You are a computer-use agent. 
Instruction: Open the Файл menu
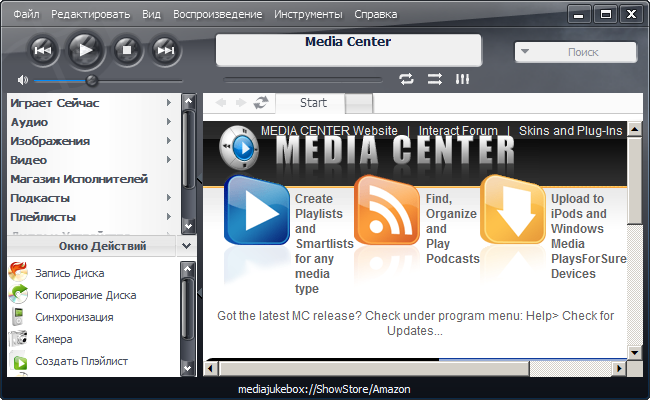(26, 14)
